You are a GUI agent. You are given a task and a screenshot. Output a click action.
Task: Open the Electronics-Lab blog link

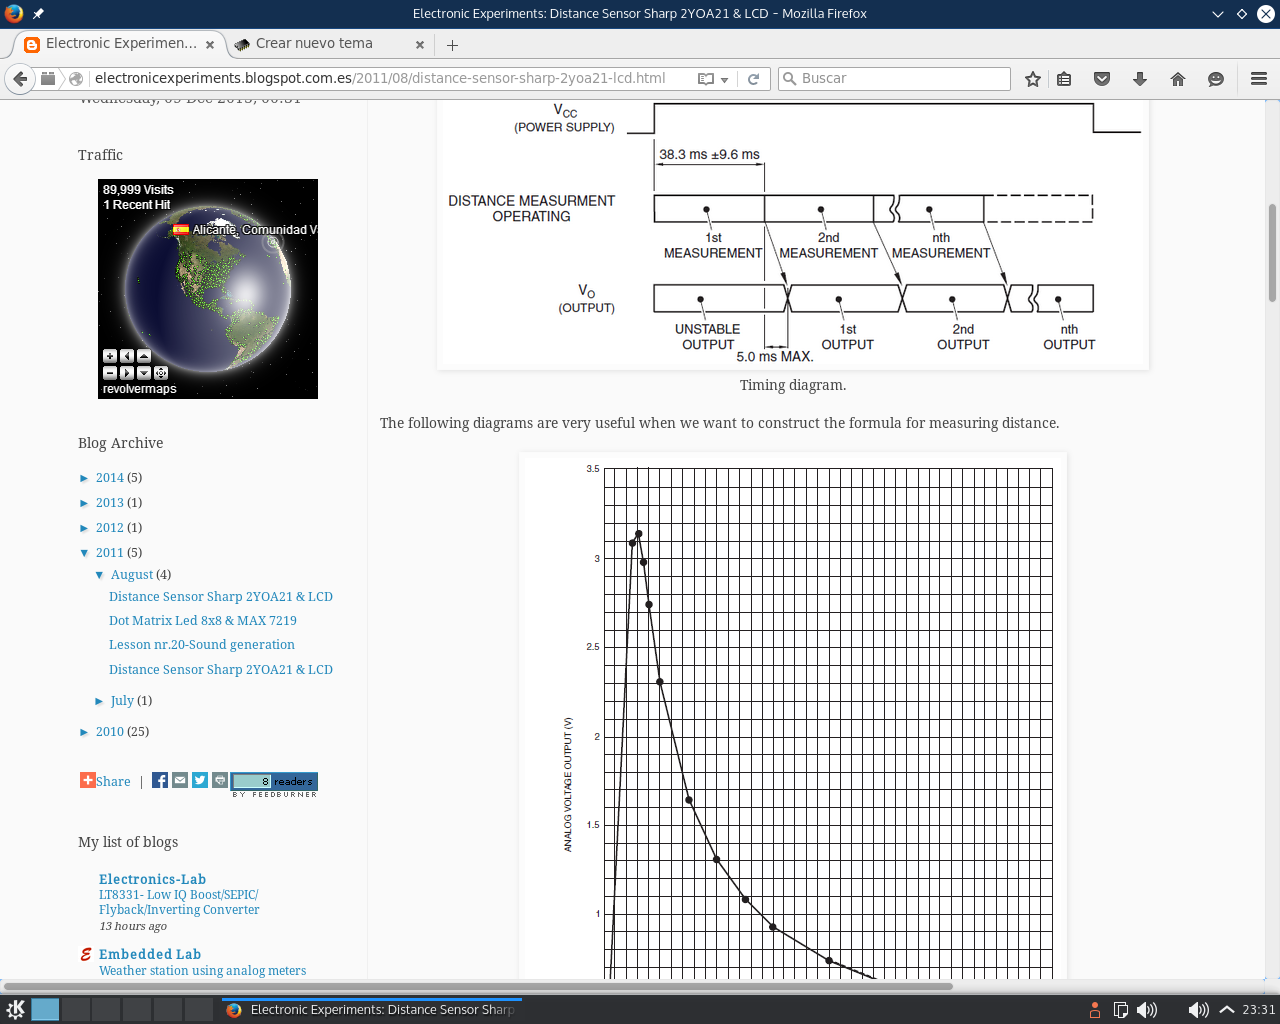(152, 880)
